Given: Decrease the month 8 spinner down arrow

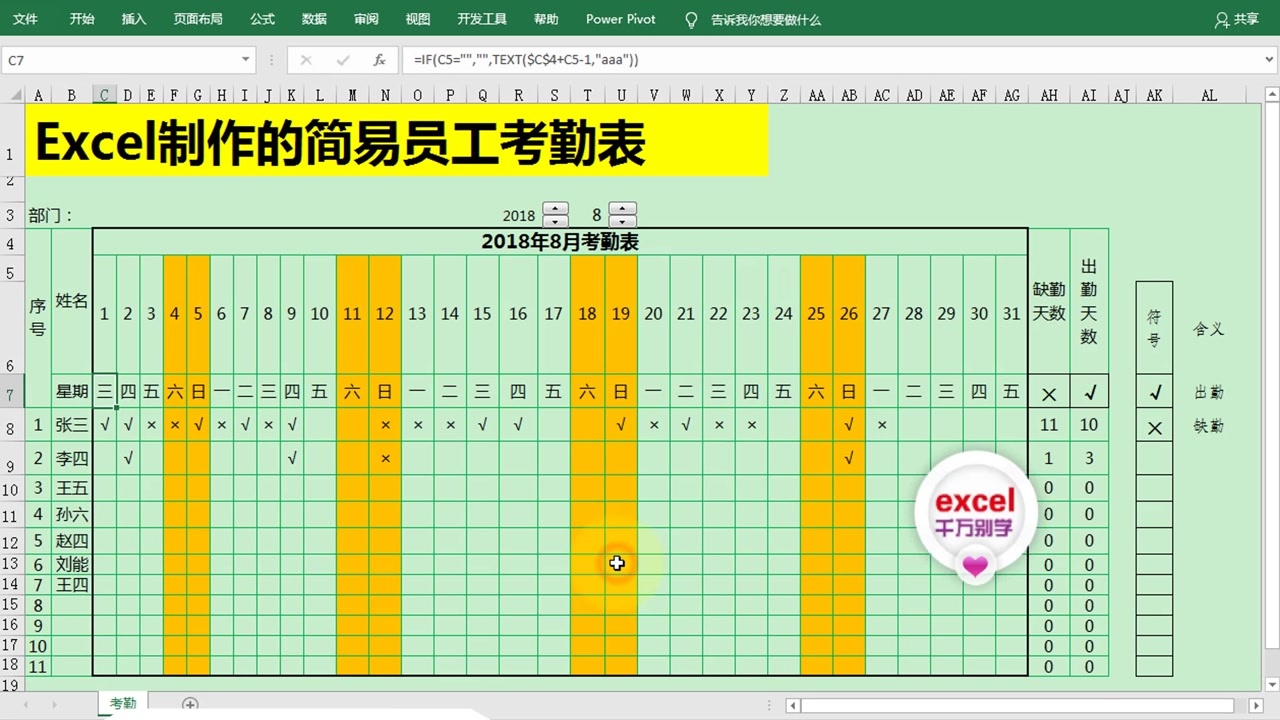Looking at the screenshot, I should pyautogui.click(x=622, y=221).
